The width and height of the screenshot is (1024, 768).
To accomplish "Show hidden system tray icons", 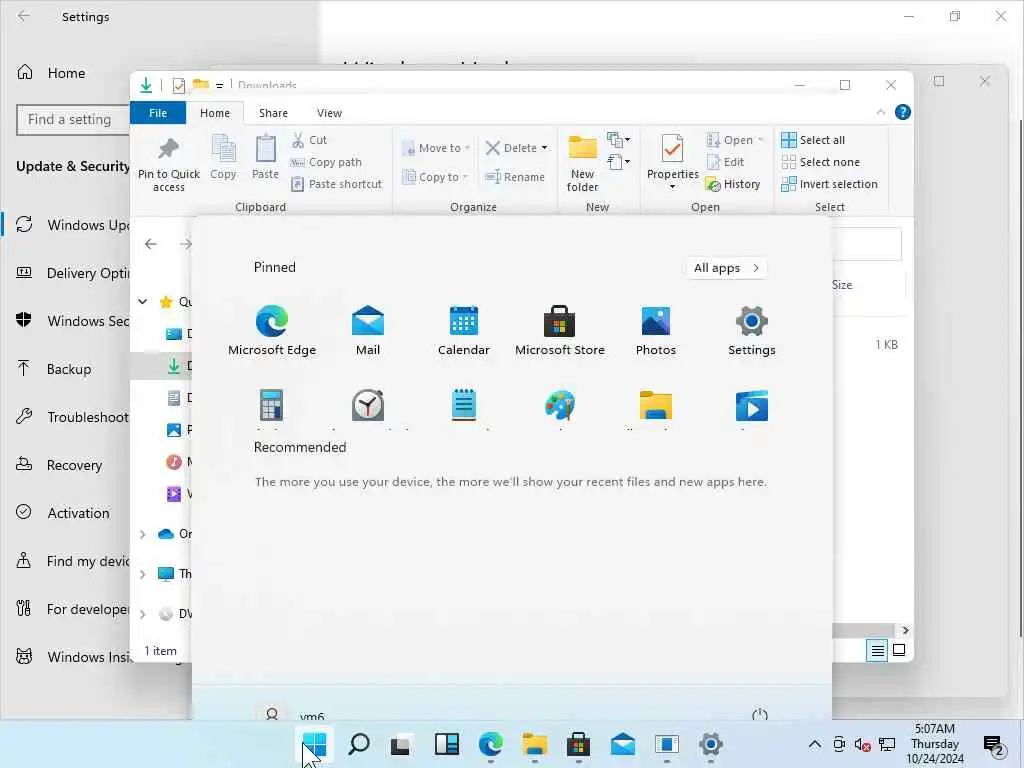I will click(x=814, y=744).
